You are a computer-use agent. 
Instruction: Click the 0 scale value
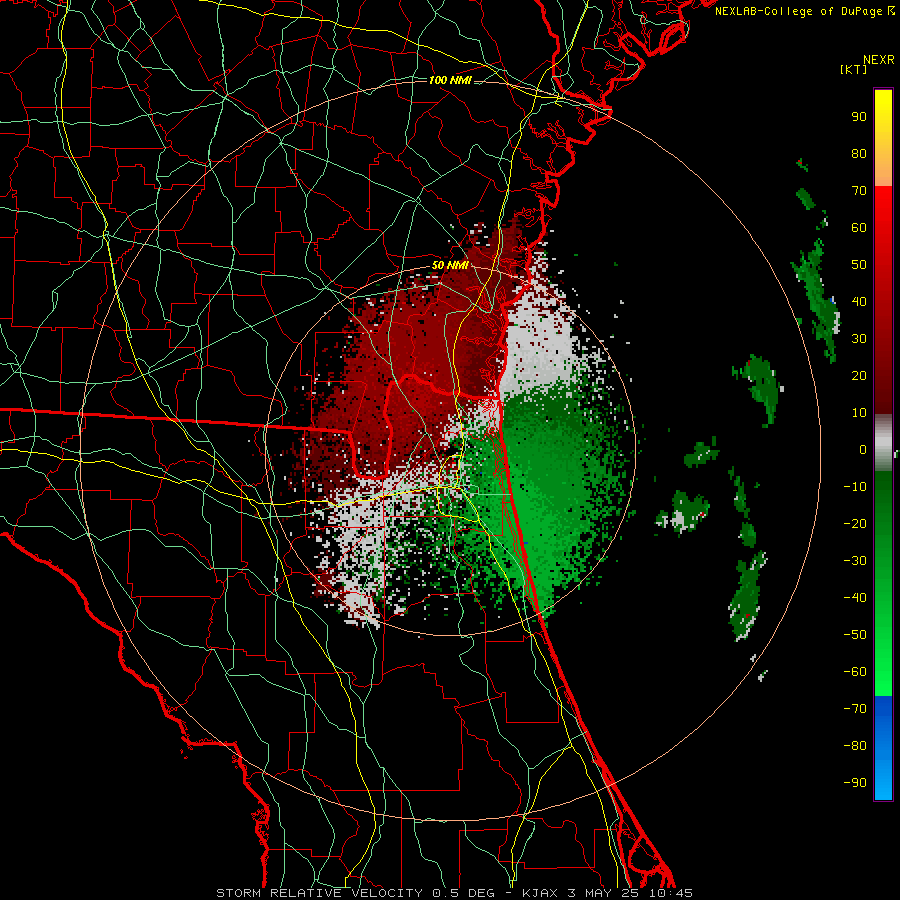click(863, 449)
